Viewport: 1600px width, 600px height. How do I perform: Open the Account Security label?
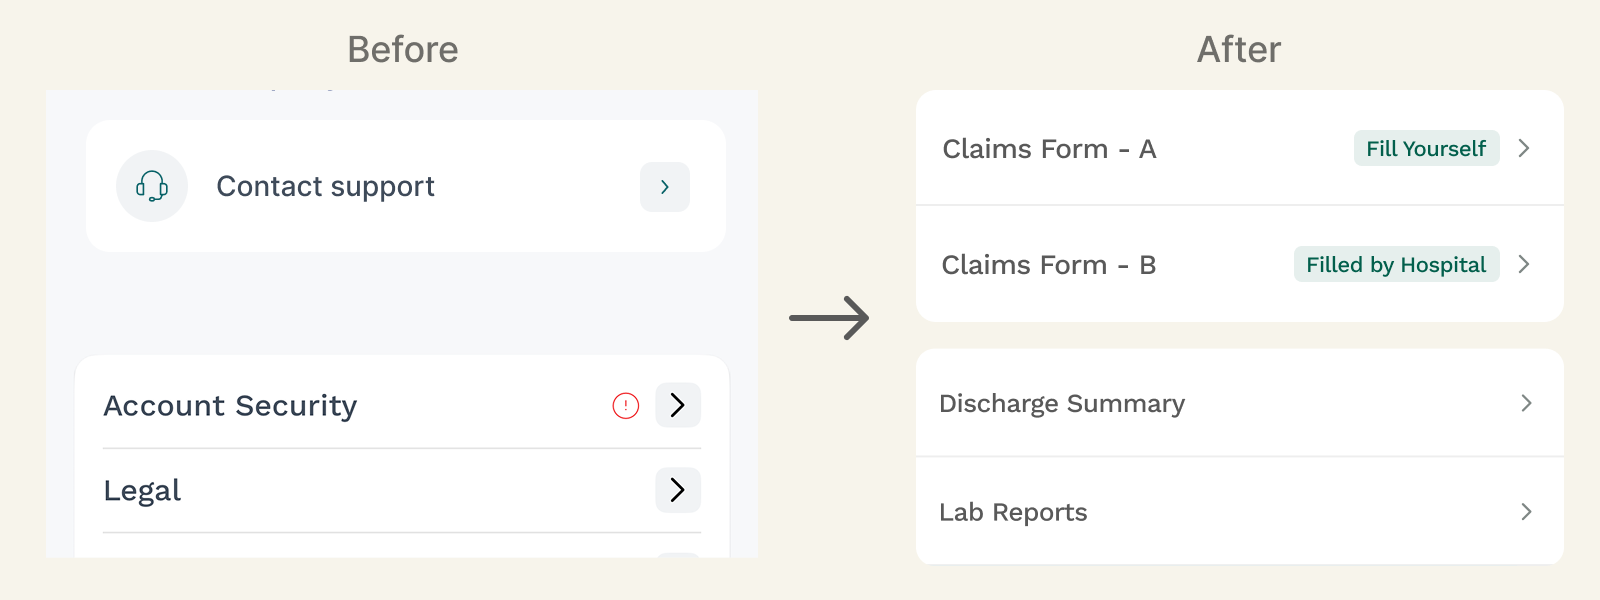point(230,406)
